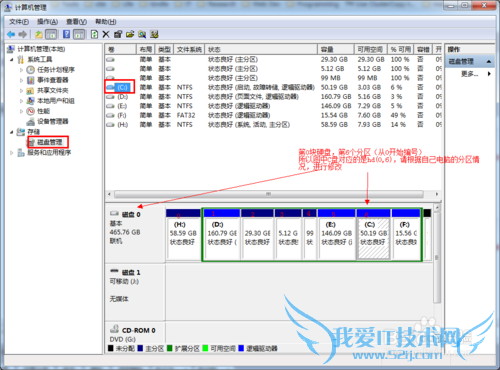Image resolution: width=500 pixels, height=370 pixels.
Task: Select the (C:) volume row in list
Action: pyautogui.click(x=273, y=87)
